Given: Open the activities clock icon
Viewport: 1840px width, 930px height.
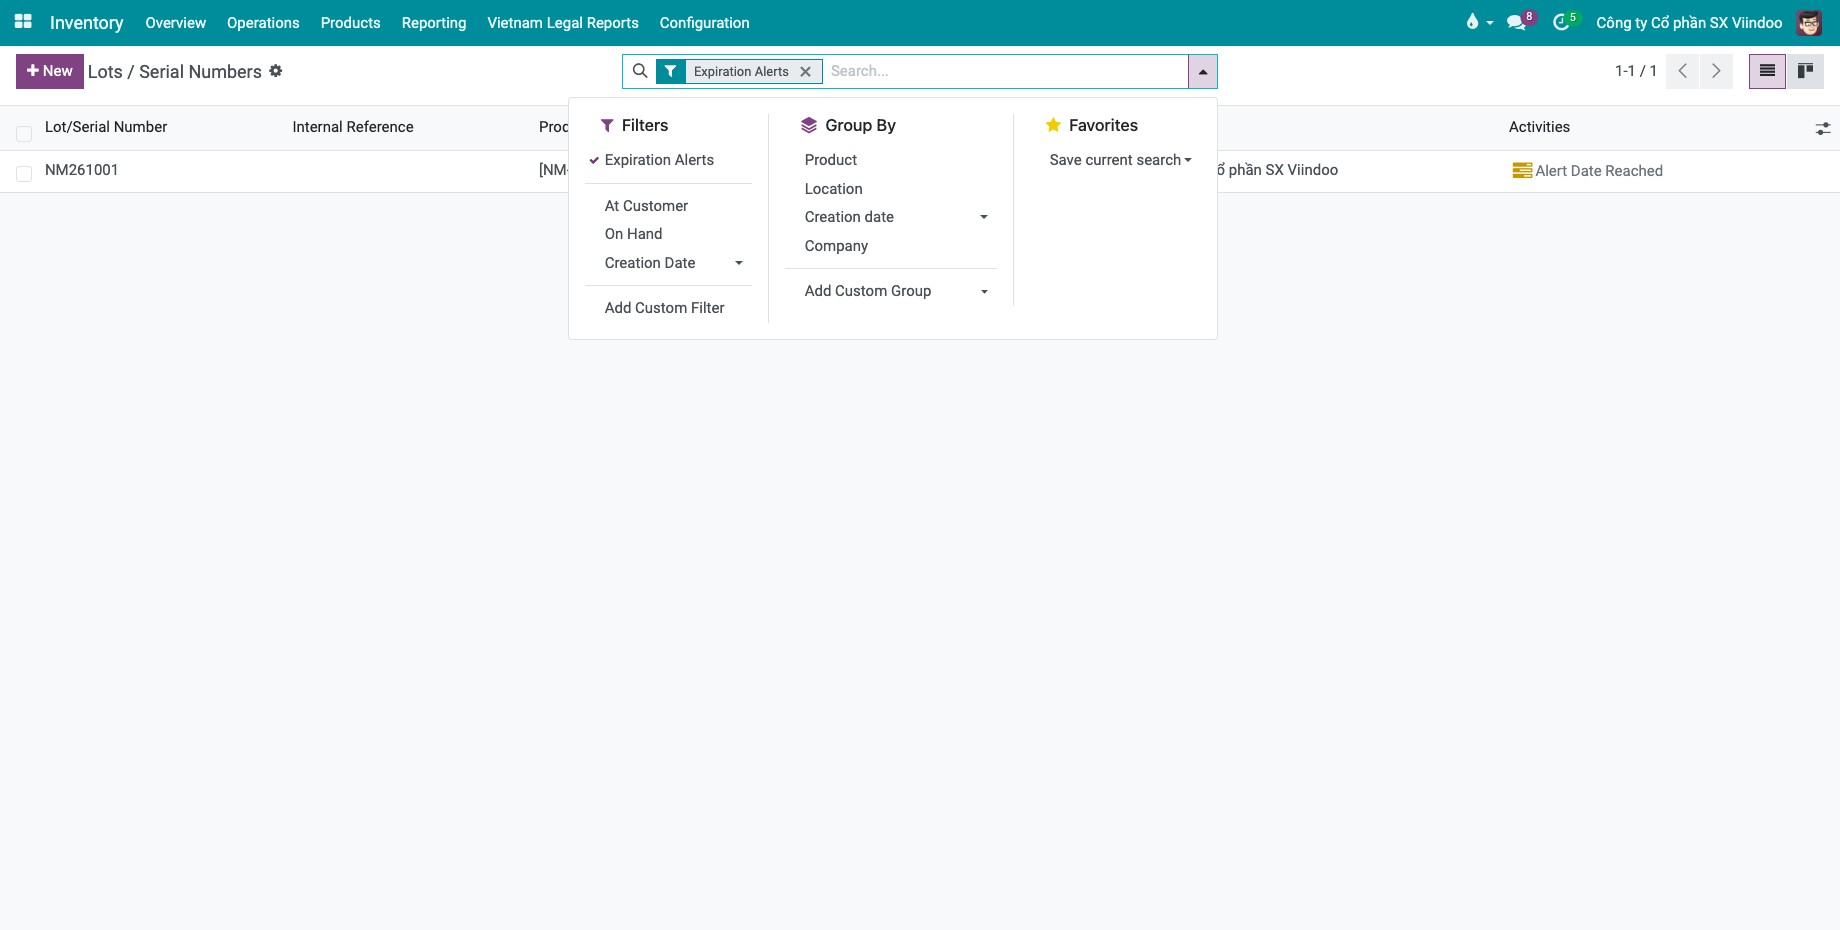Looking at the screenshot, I should point(1563,22).
